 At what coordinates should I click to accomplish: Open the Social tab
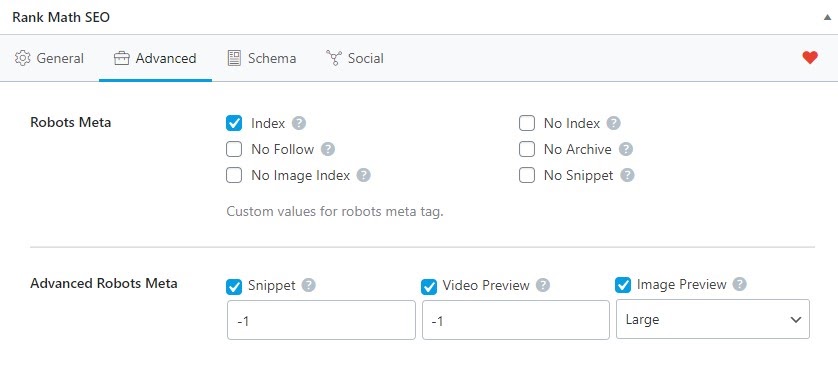(354, 58)
